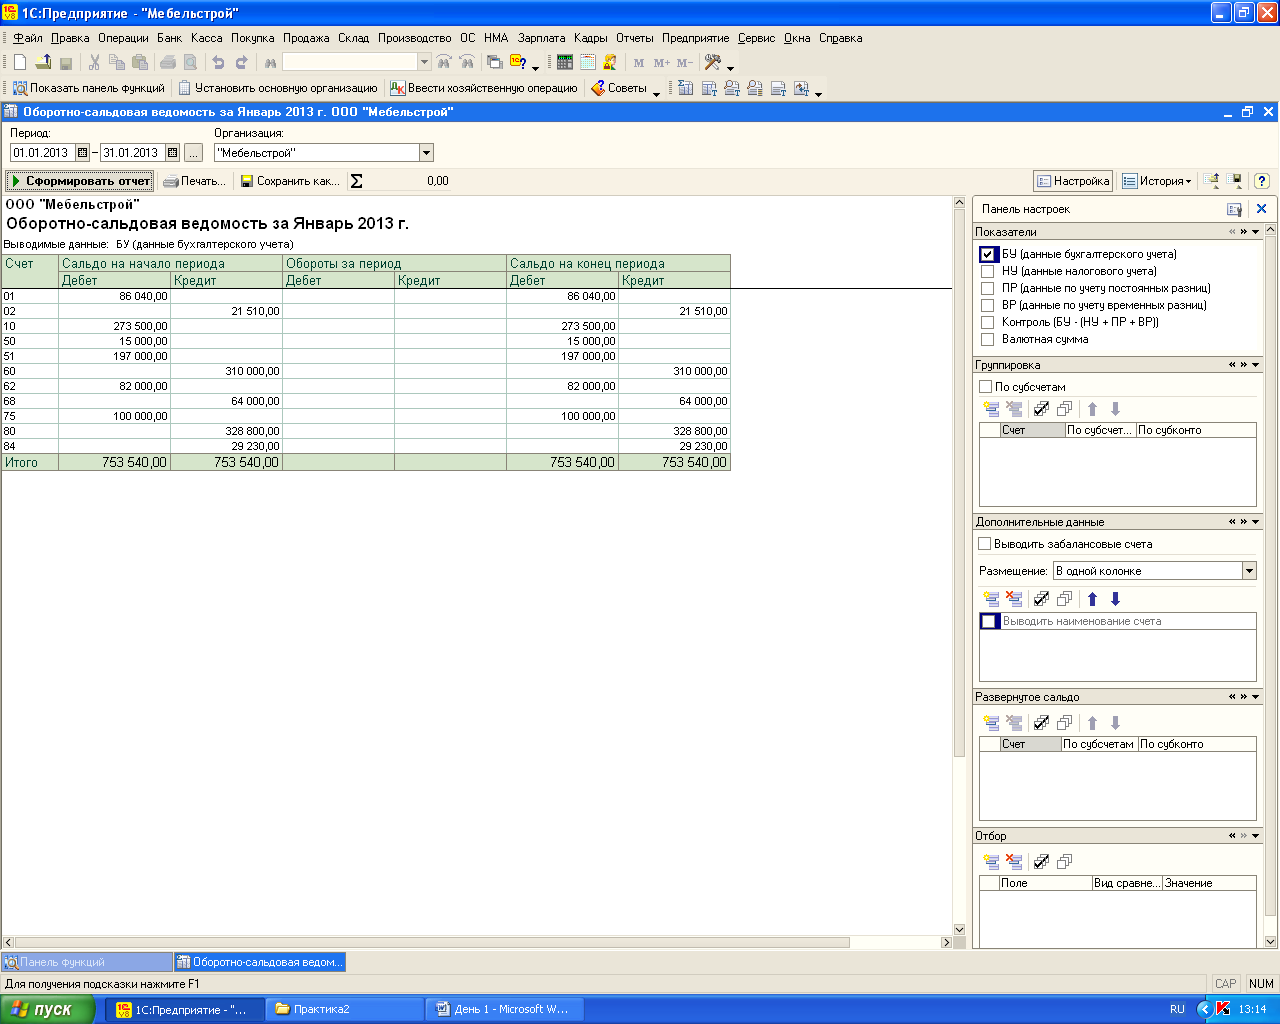This screenshot has width=1280, height=1024.
Task: Click the settings panel options icon beside the blue X
Action: (1235, 209)
